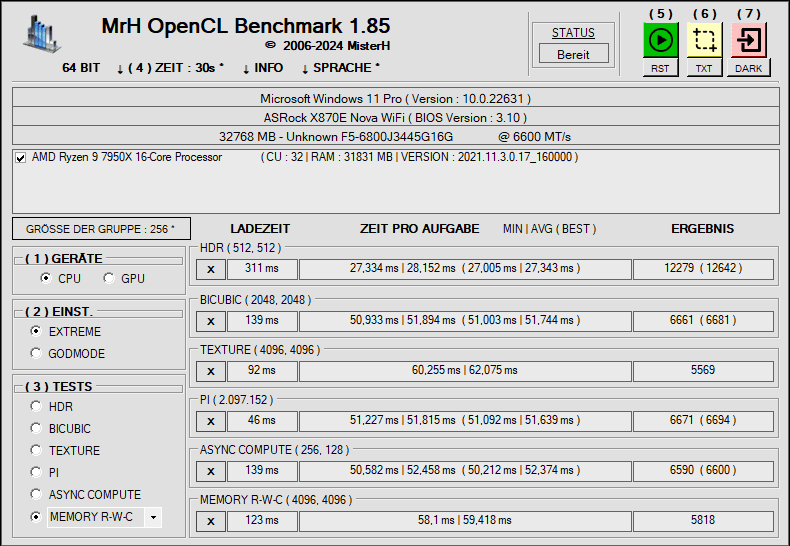Viewport: 790px width, 546px height.
Task: Click PI load time 46 ms
Action: tap(262, 420)
